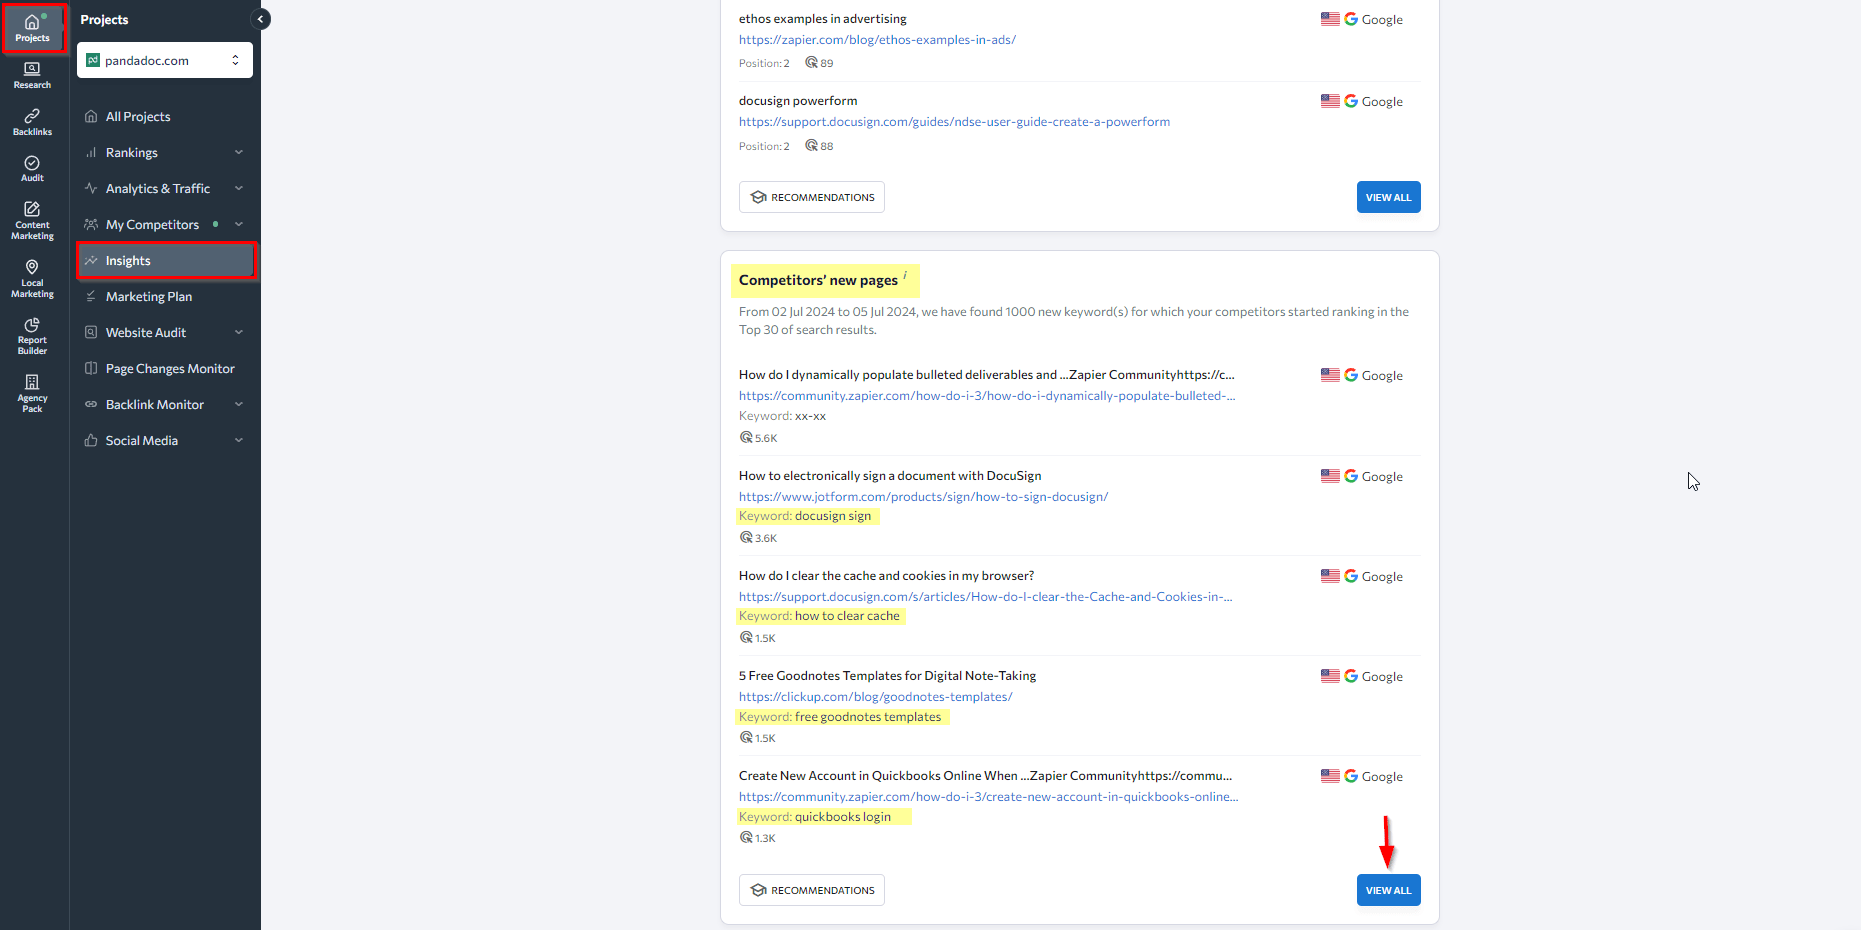Click the My Competitors people icon
This screenshot has width=1861, height=930.
91,224
